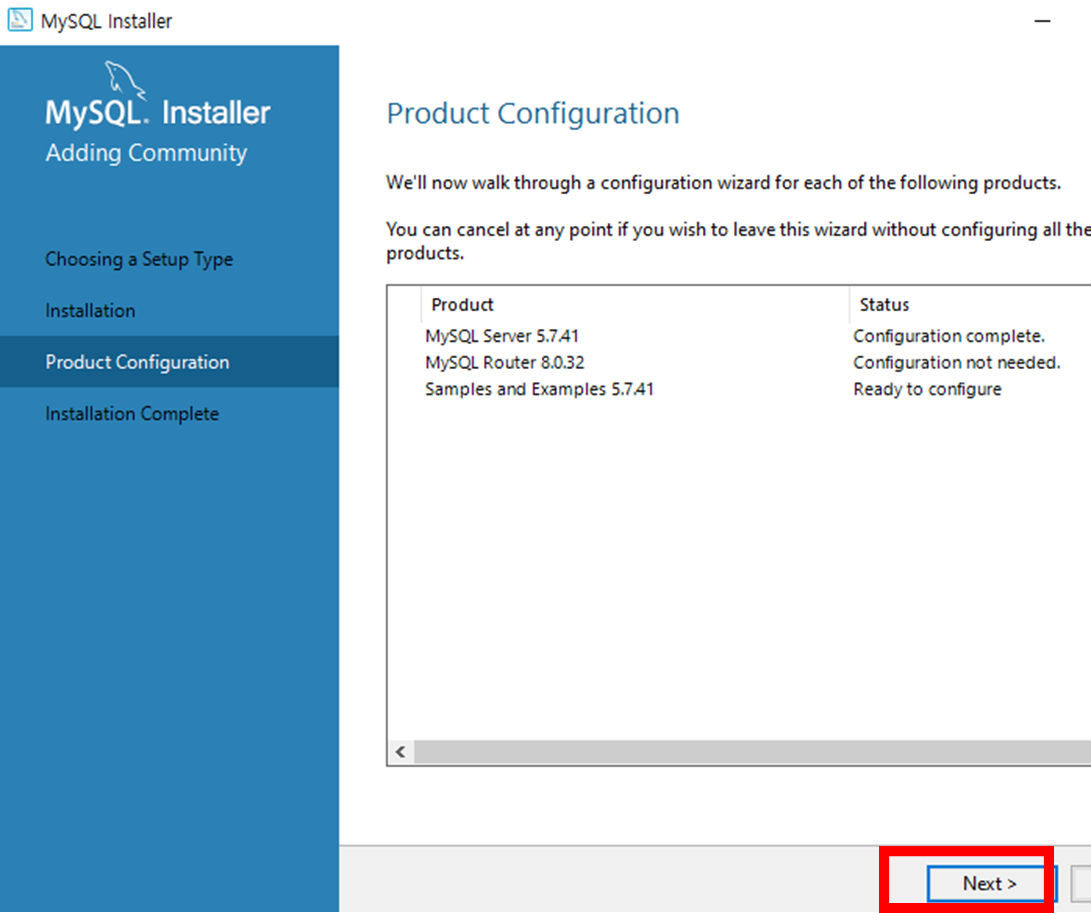Click the 'MySQL Installer' window title text

(106, 21)
